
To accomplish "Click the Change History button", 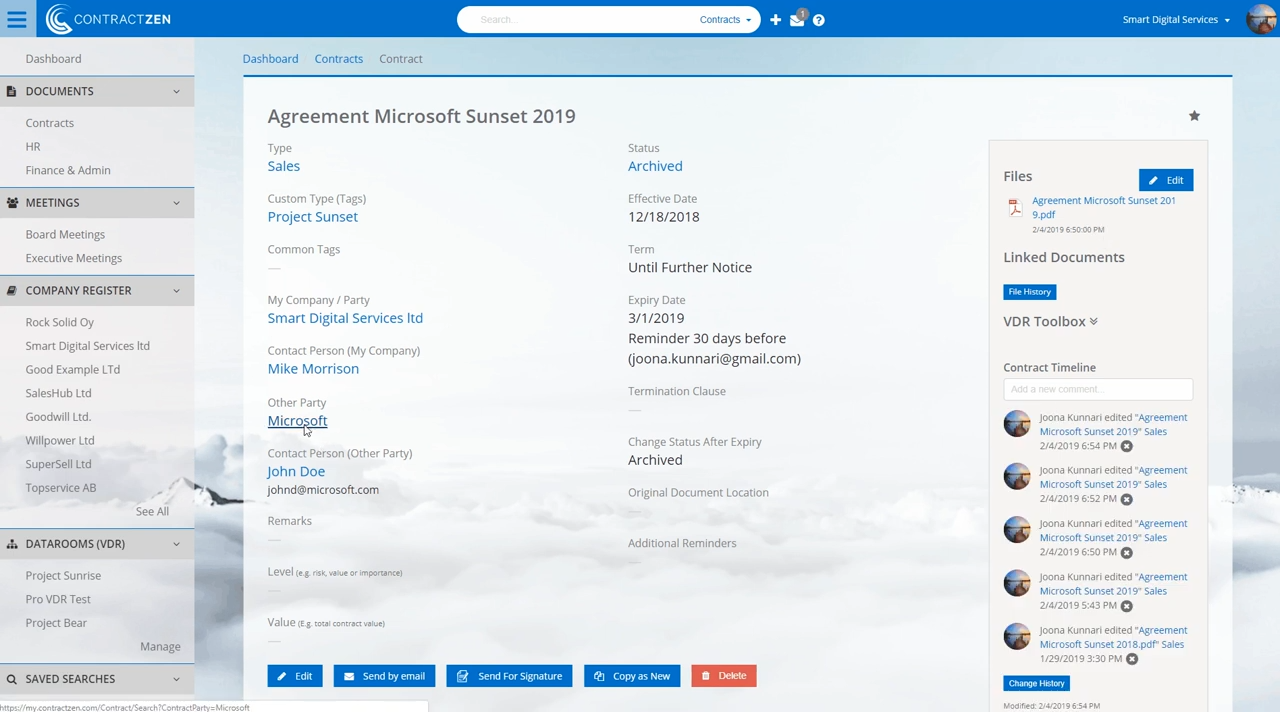I will click(x=1037, y=683).
